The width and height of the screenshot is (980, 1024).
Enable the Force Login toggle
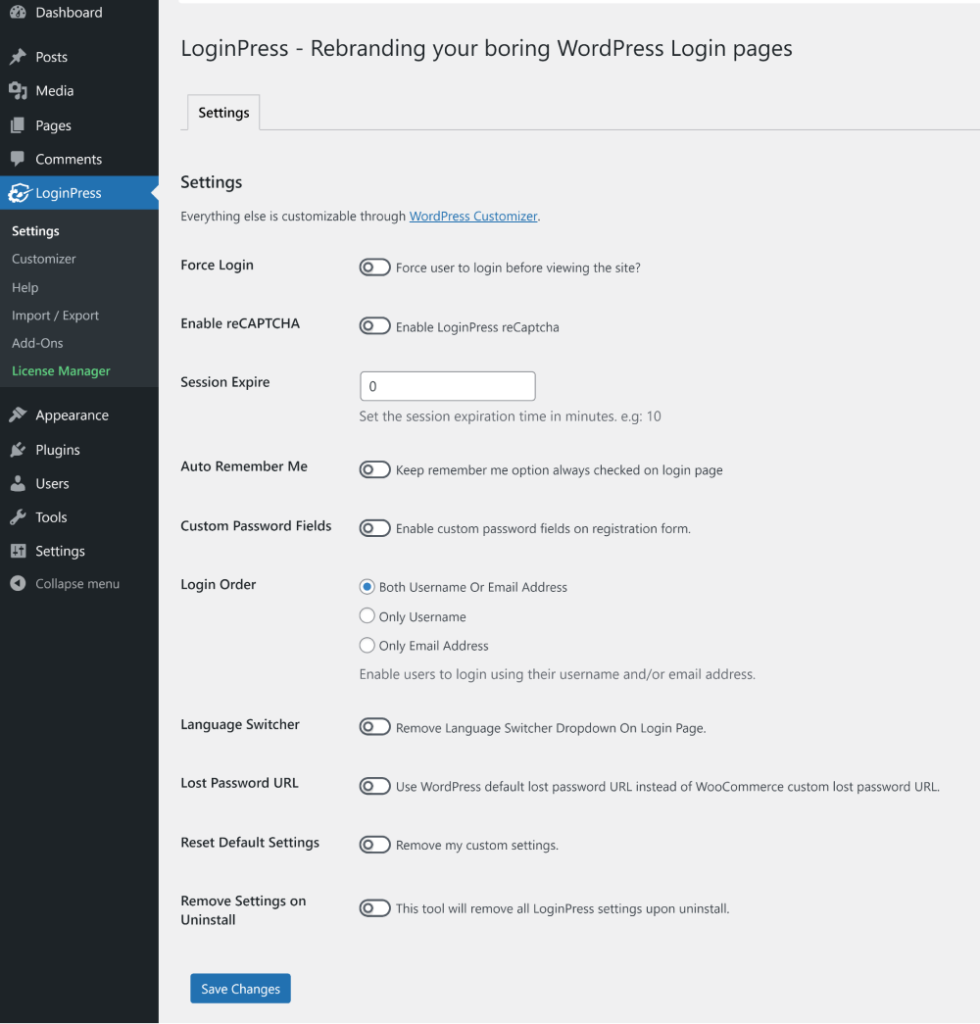(x=375, y=267)
